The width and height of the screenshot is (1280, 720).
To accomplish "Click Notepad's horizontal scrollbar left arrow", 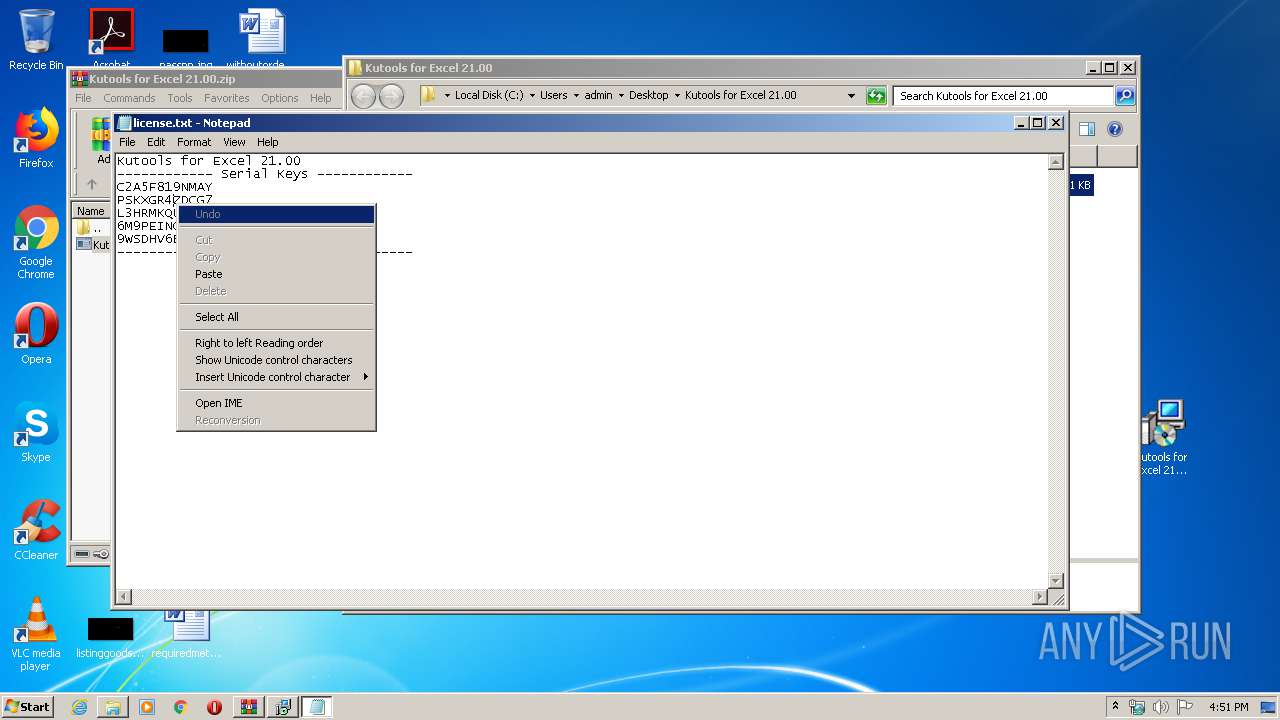I will click(124, 597).
